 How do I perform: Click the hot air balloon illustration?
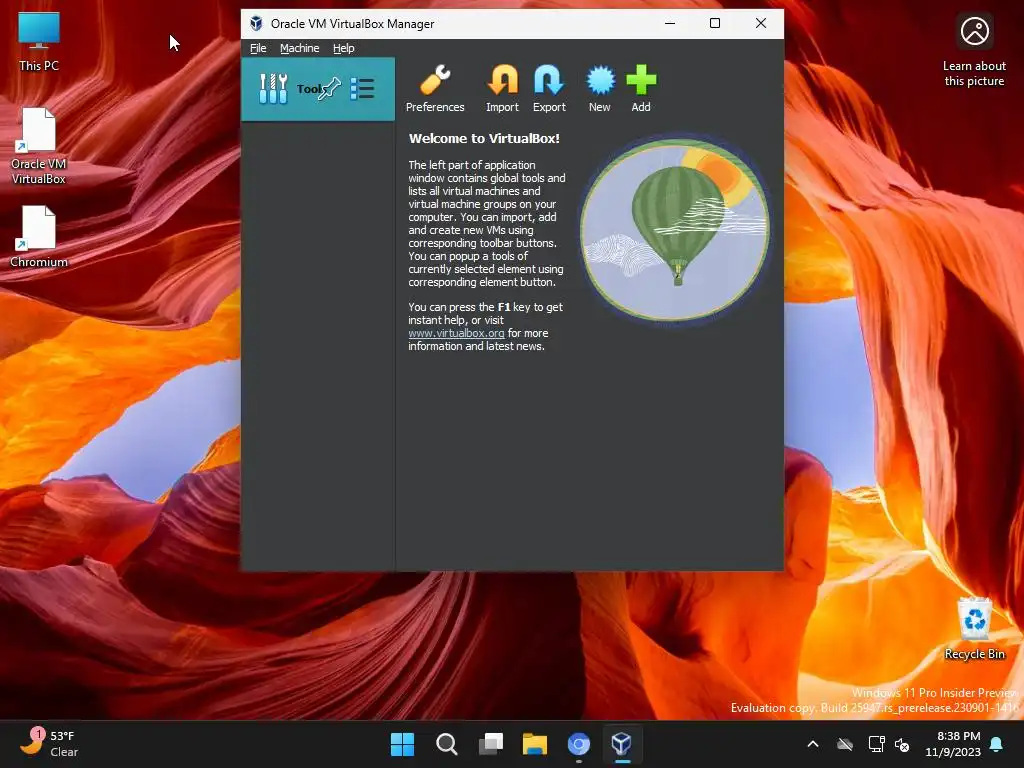pyautogui.click(x=675, y=230)
